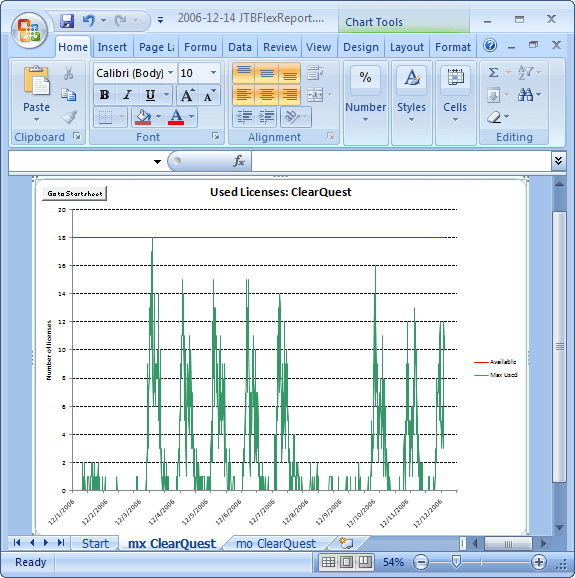Toggle Underline formatting
Screen dimensions: 575x578
150,95
